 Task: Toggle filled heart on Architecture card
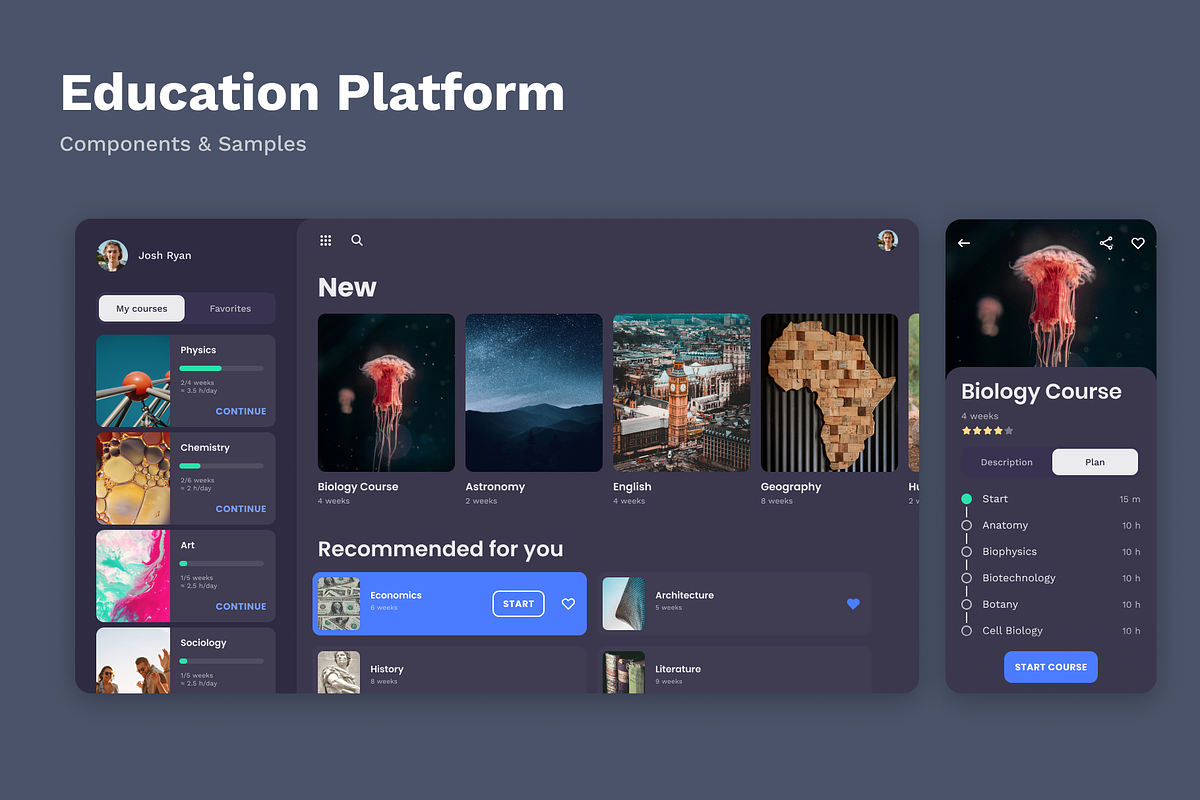pyautogui.click(x=853, y=604)
